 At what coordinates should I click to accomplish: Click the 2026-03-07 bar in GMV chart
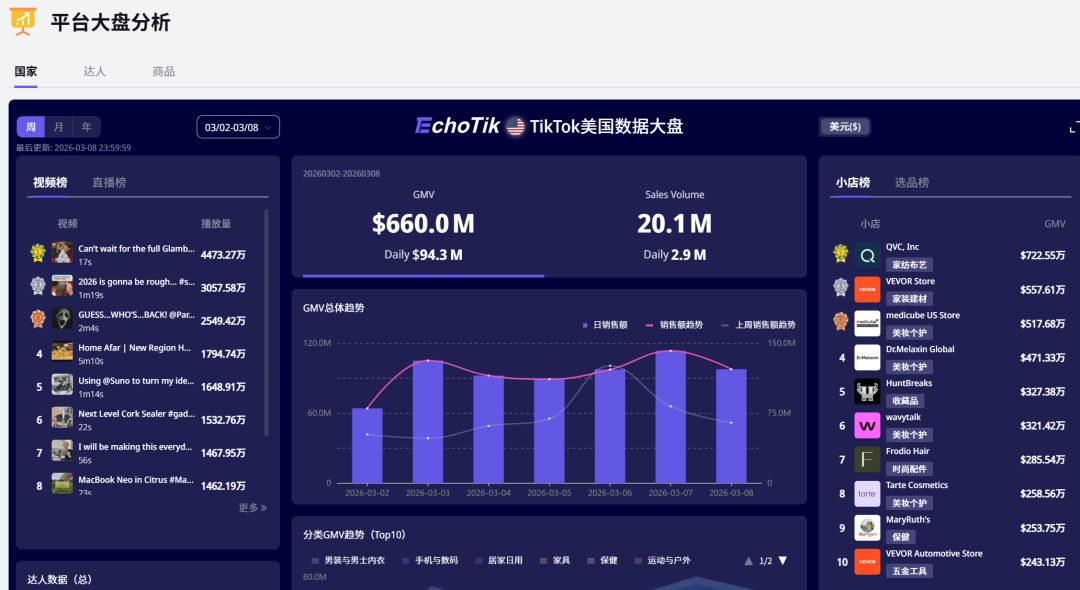[x=670, y=417]
